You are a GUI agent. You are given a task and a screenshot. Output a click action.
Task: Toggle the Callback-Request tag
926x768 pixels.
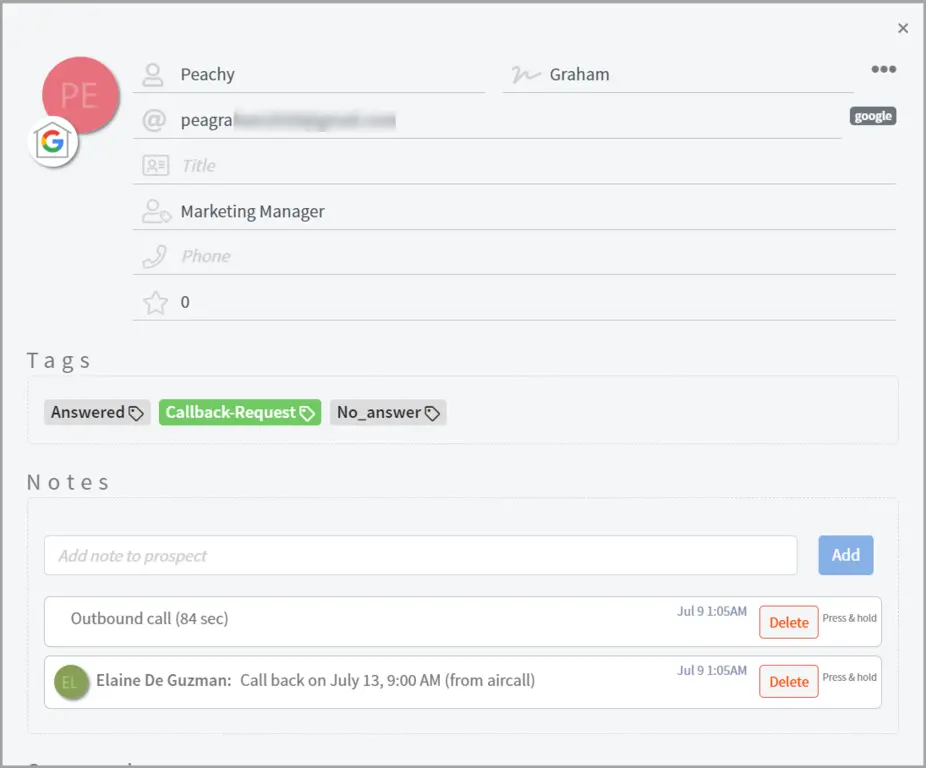pos(240,412)
